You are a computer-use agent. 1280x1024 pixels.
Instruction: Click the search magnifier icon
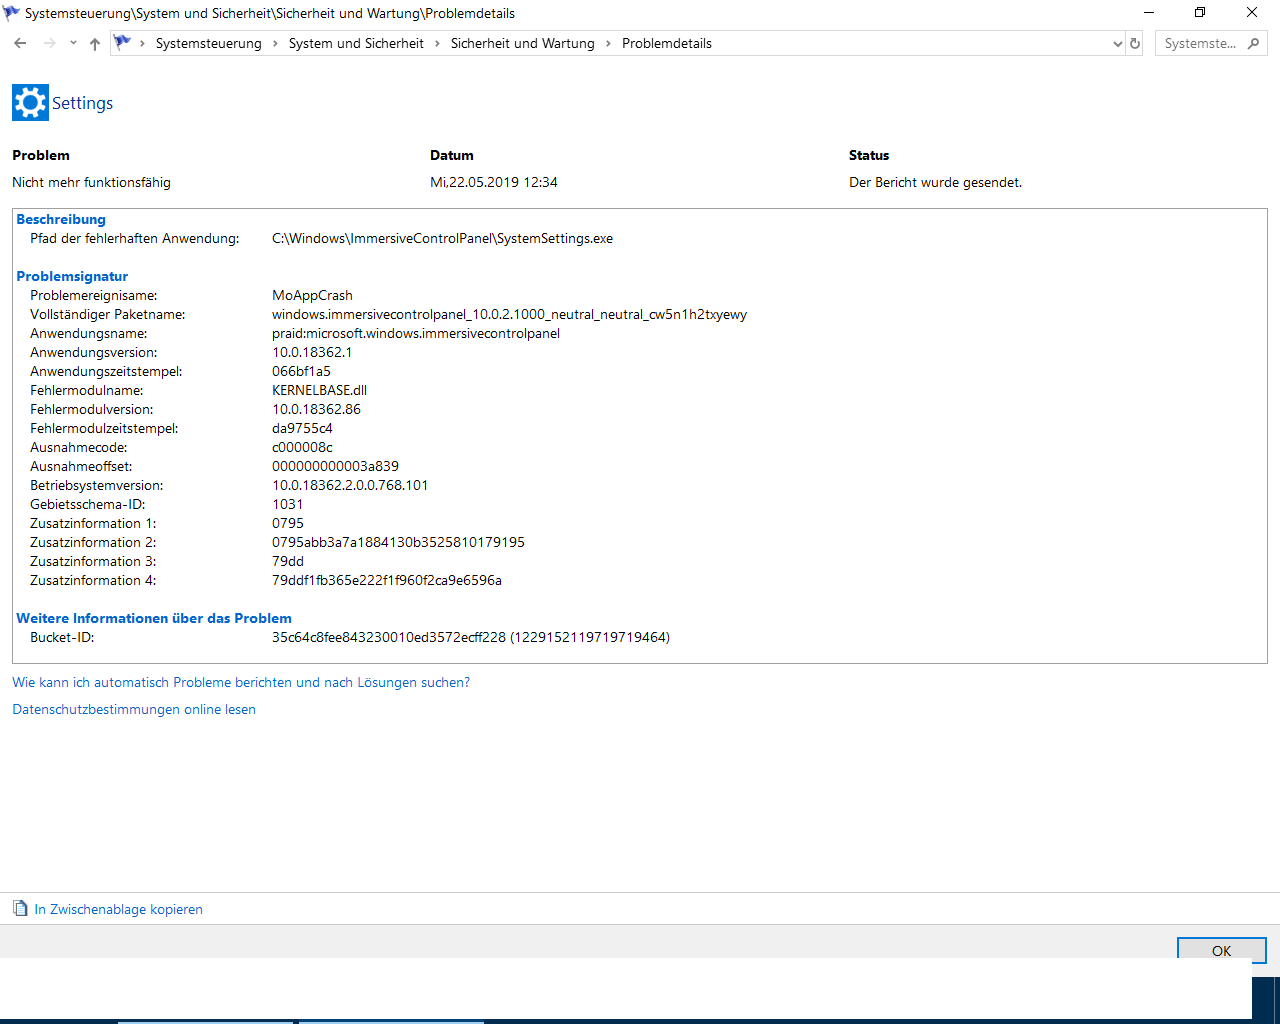(x=1255, y=43)
